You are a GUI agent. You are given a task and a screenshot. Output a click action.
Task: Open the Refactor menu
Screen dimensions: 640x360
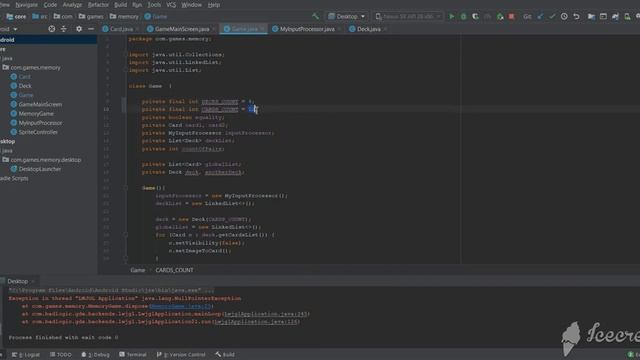98,5
